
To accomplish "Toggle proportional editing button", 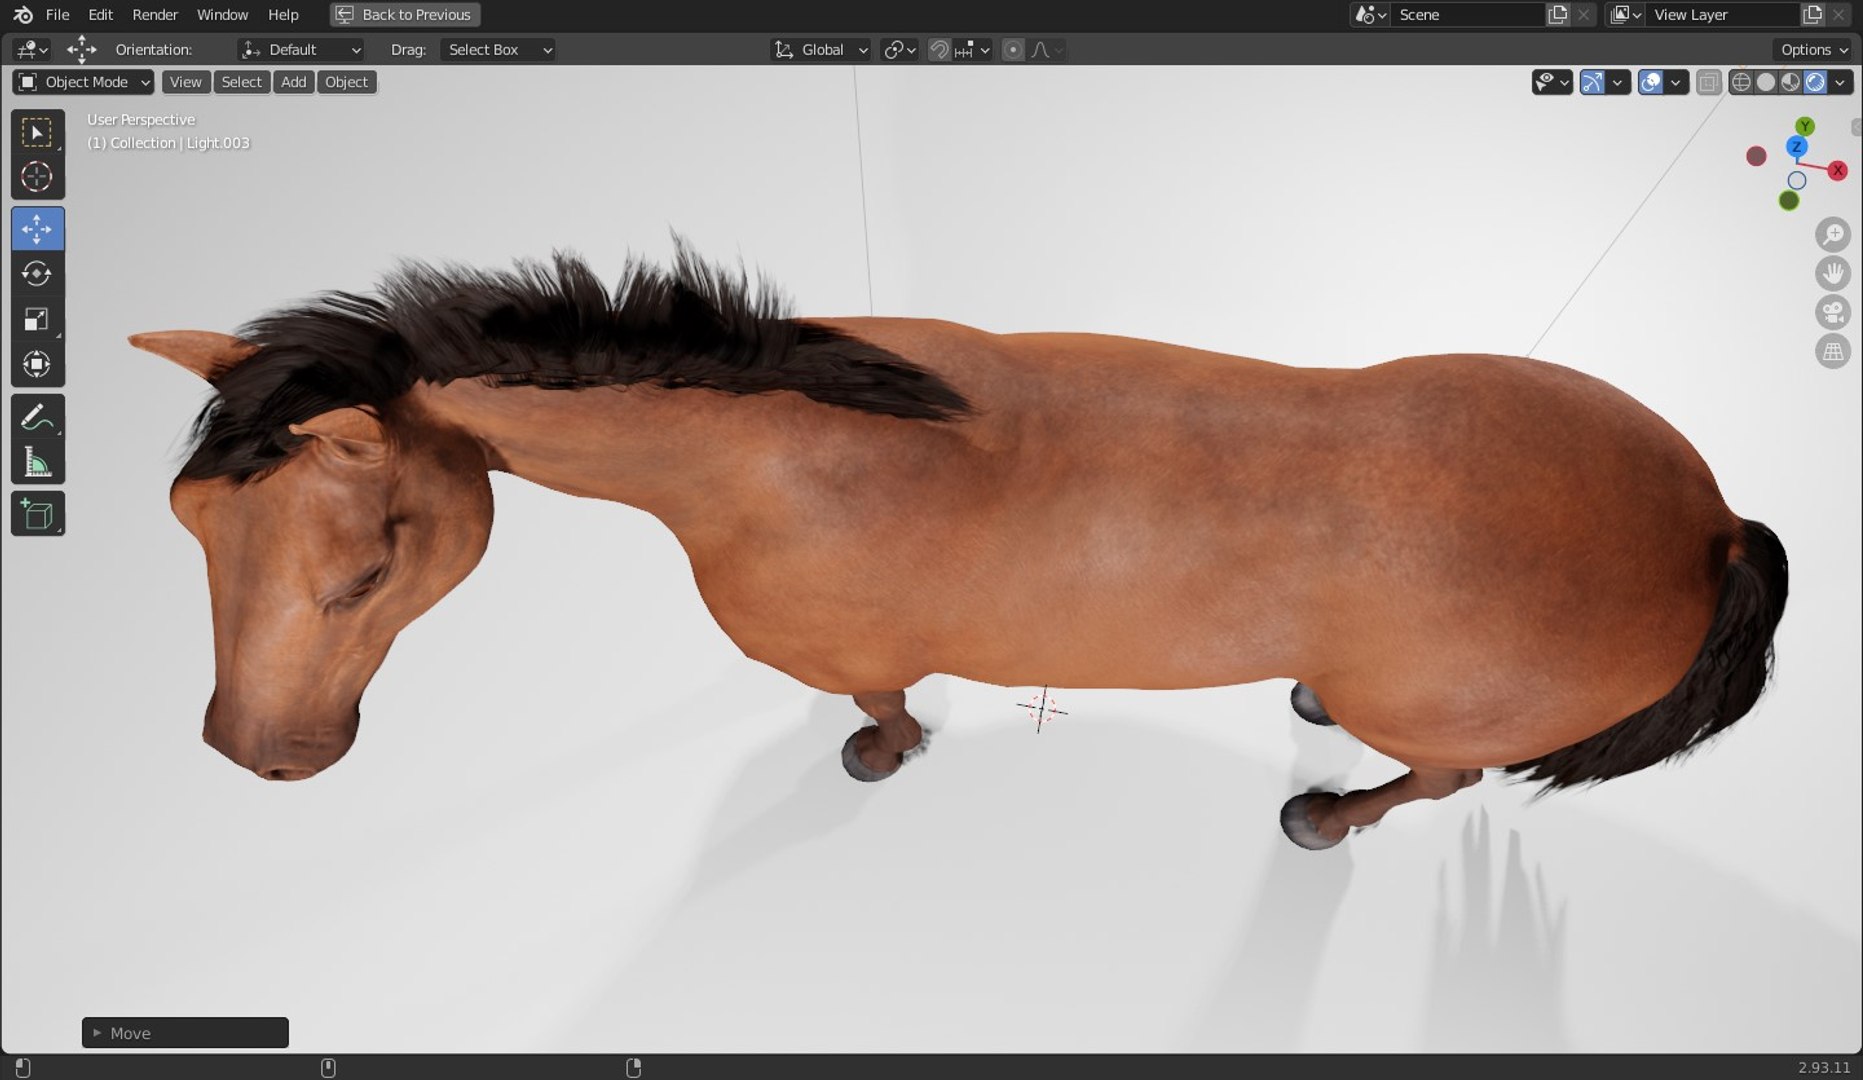I will pyautogui.click(x=1013, y=50).
